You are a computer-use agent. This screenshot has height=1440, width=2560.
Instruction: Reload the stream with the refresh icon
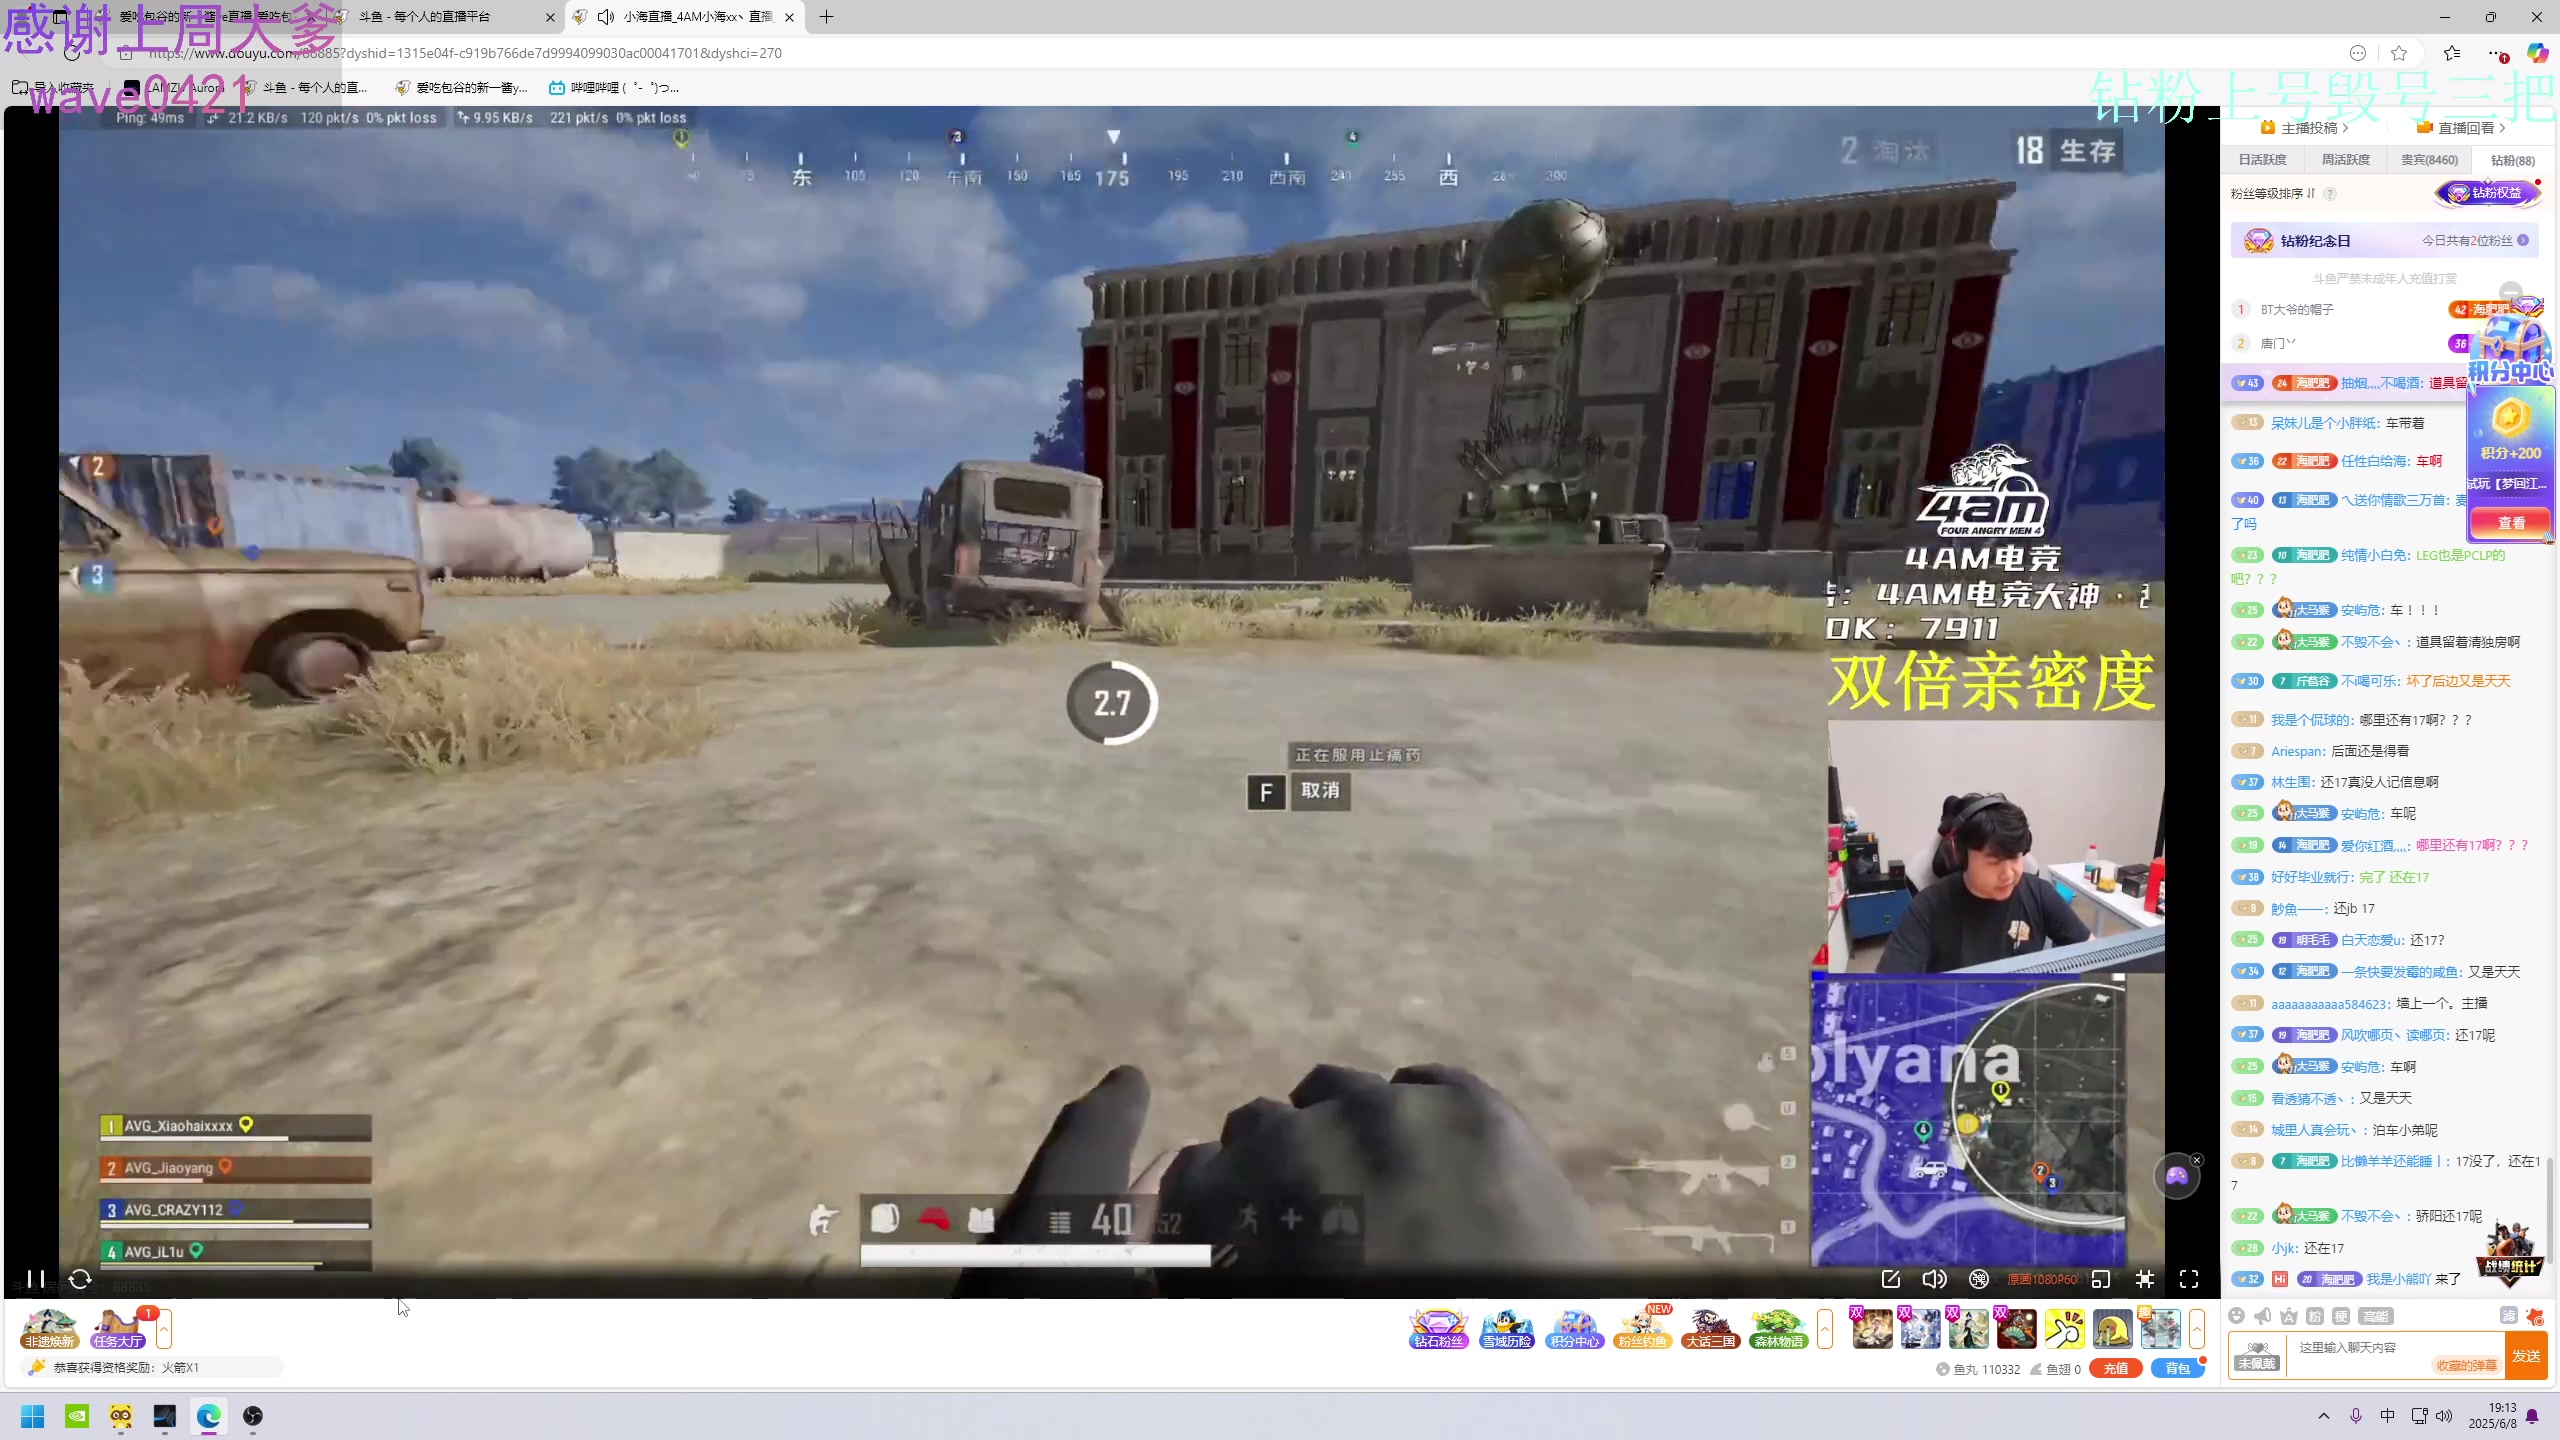[80, 1279]
